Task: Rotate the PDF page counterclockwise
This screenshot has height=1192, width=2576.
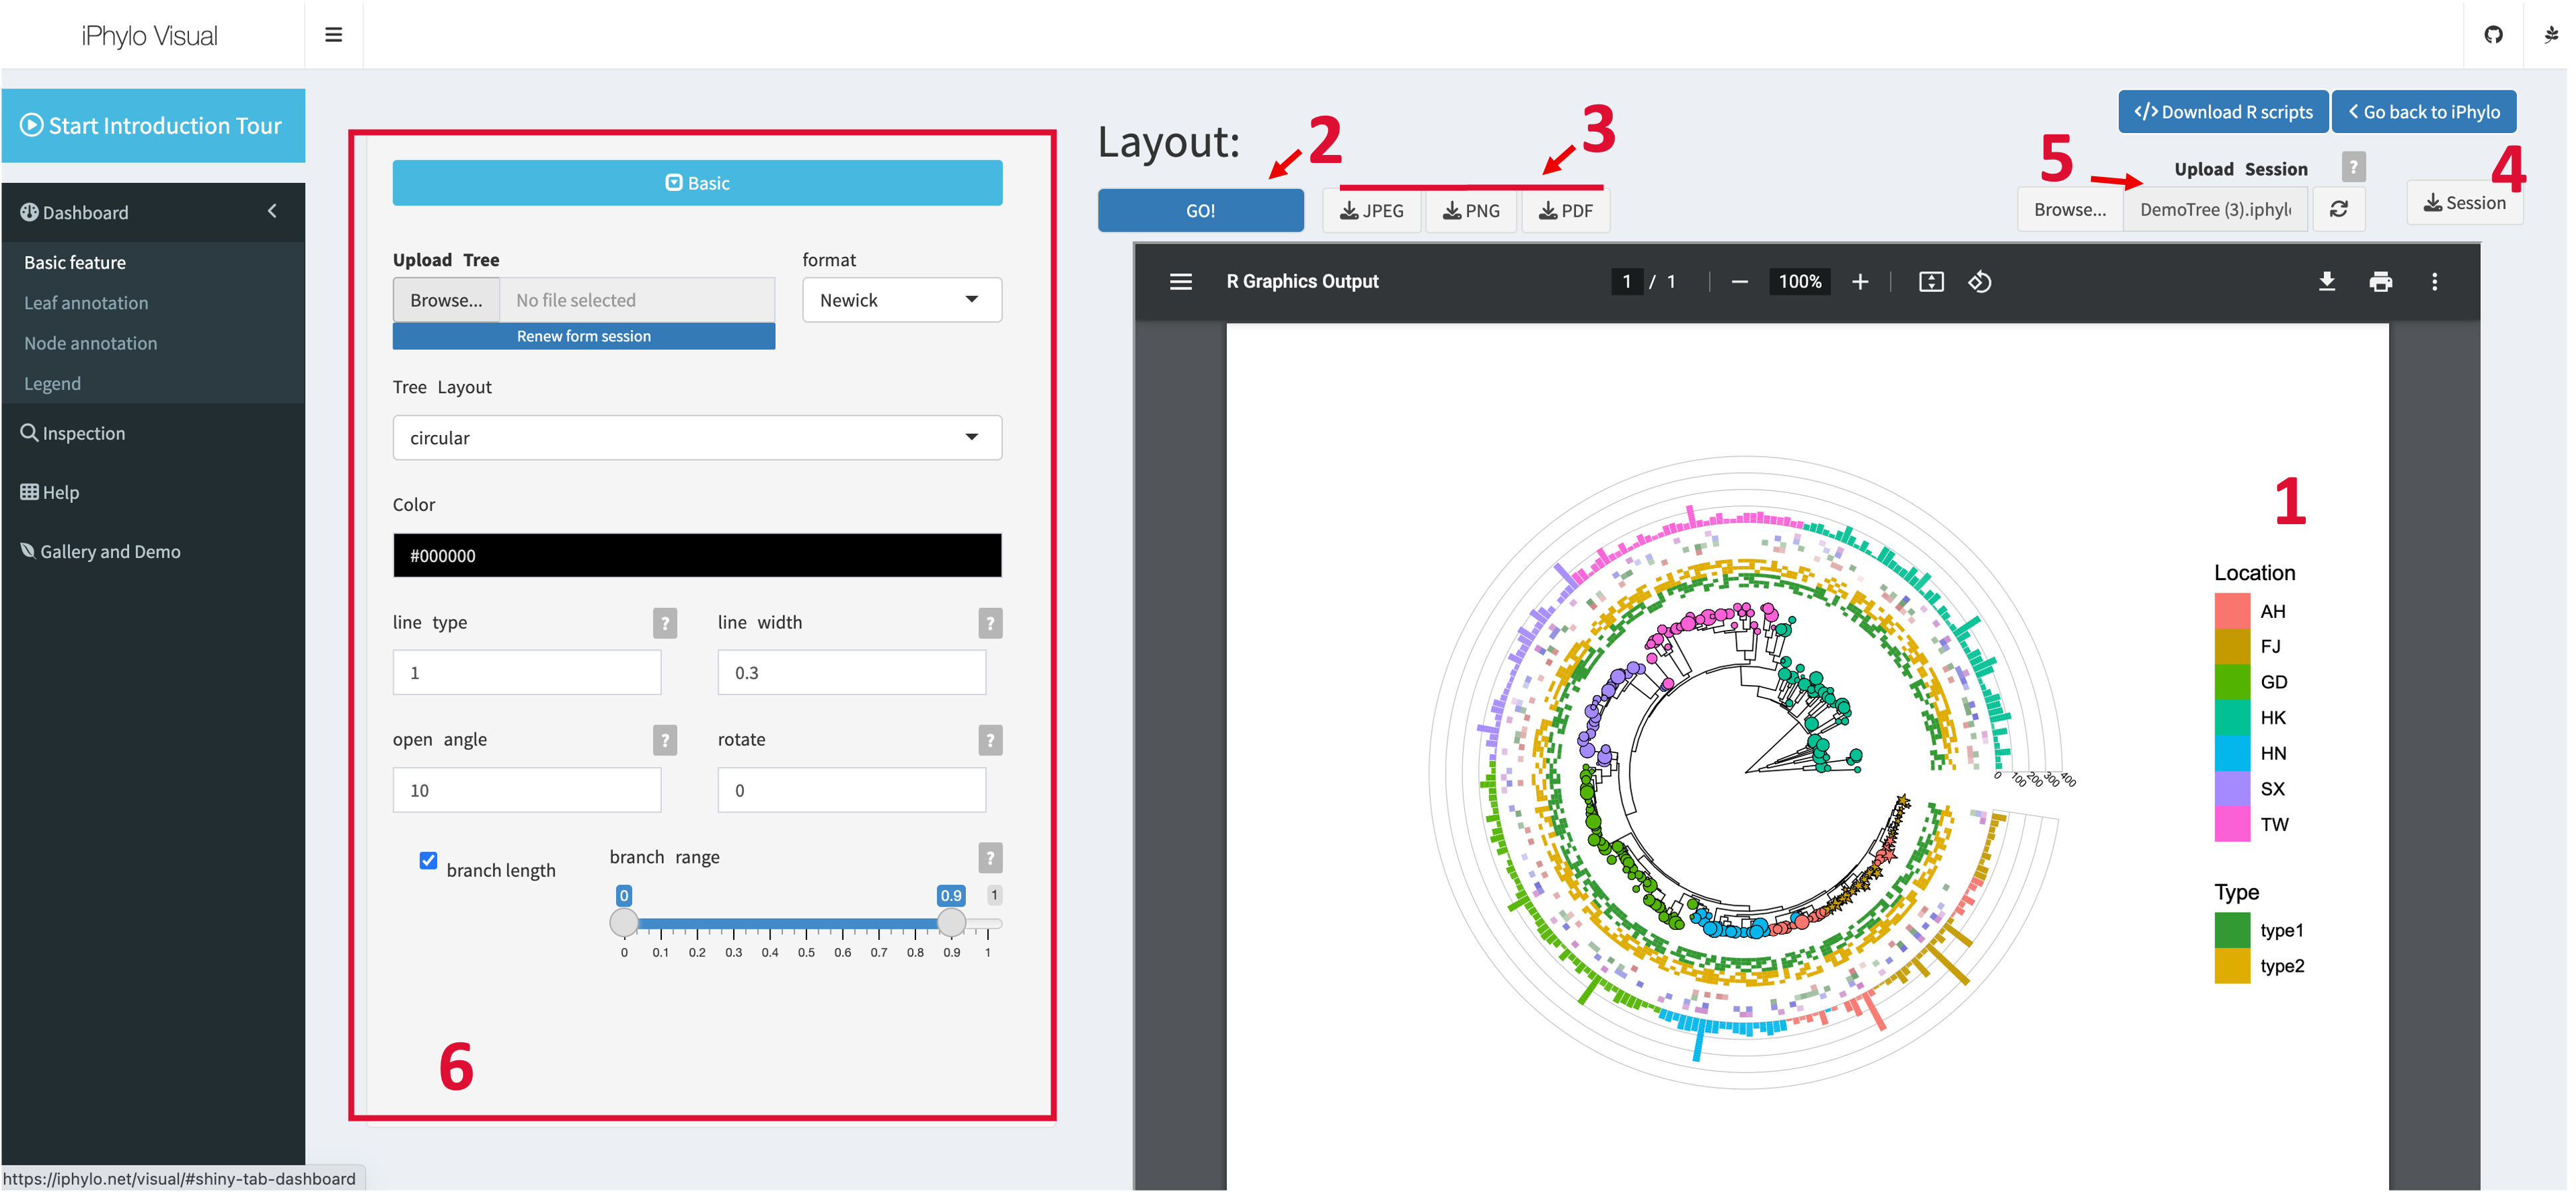Action: tap(1979, 282)
